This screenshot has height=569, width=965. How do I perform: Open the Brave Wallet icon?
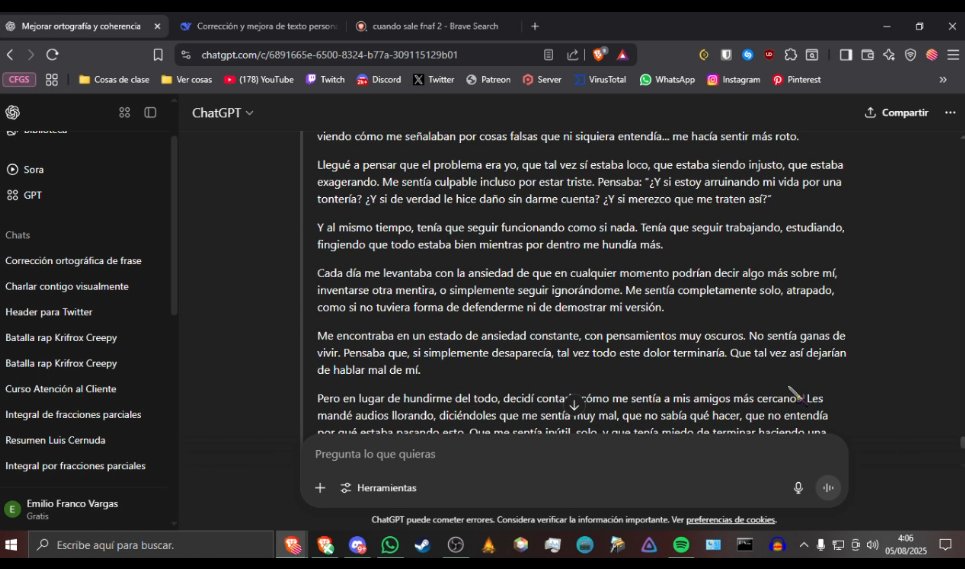(867, 55)
